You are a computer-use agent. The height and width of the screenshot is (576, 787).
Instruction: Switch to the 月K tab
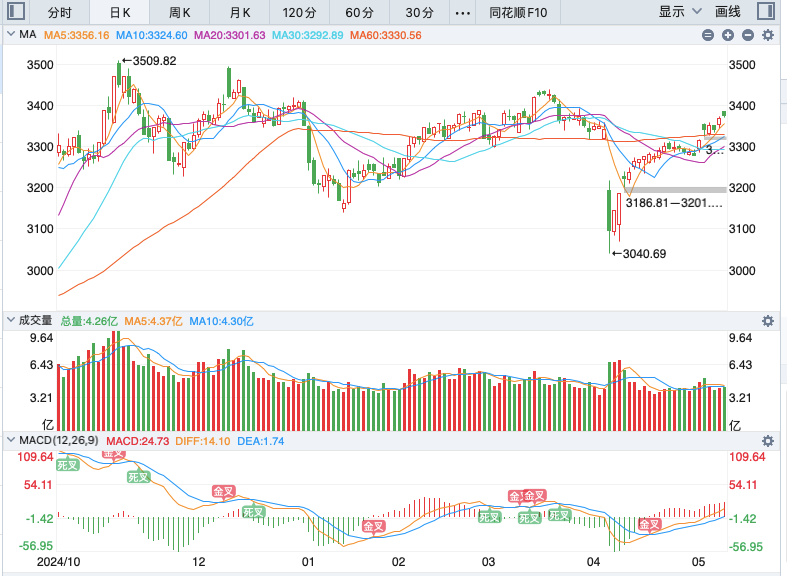click(x=239, y=13)
